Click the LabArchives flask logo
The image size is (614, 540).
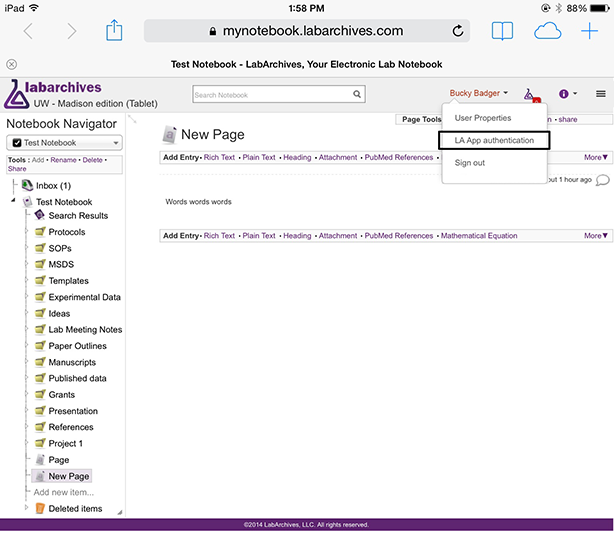pyautogui.click(x=16, y=94)
